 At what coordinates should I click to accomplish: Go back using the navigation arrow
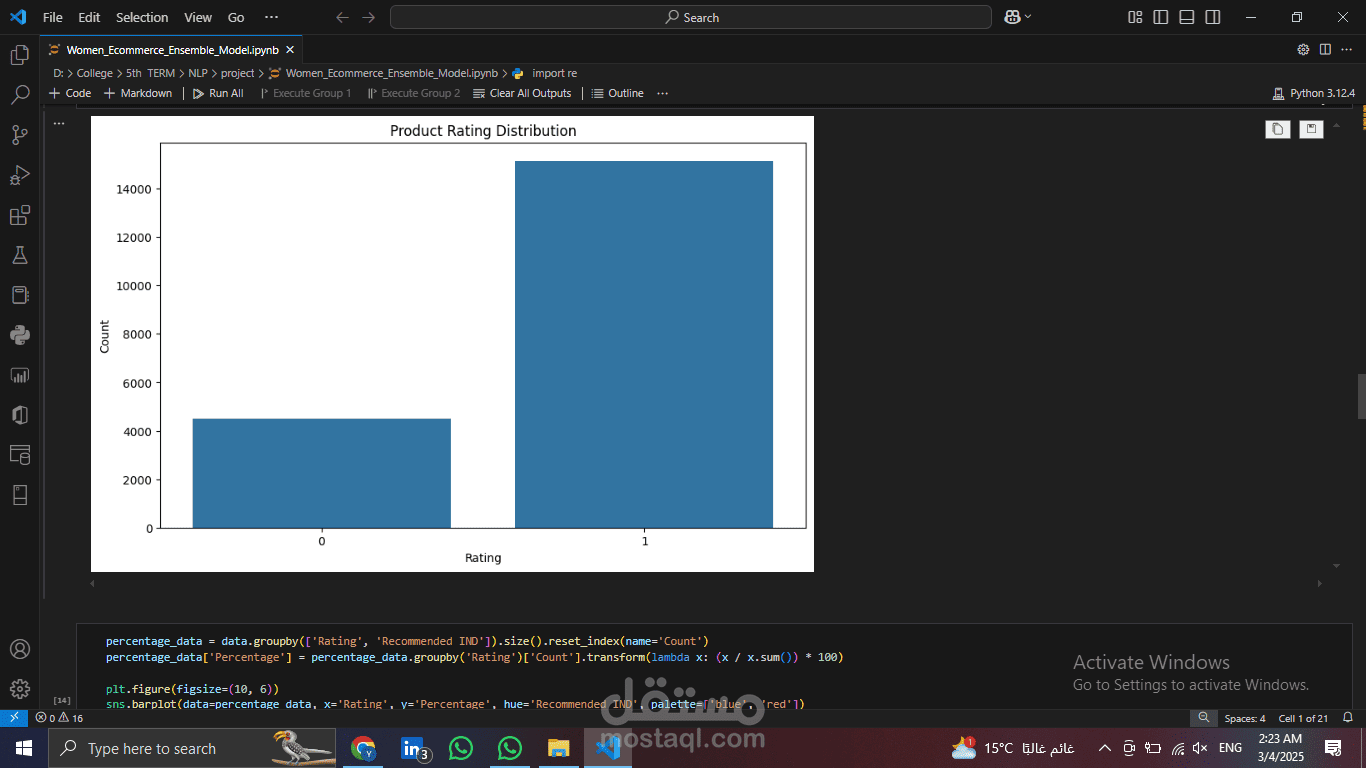coord(343,17)
